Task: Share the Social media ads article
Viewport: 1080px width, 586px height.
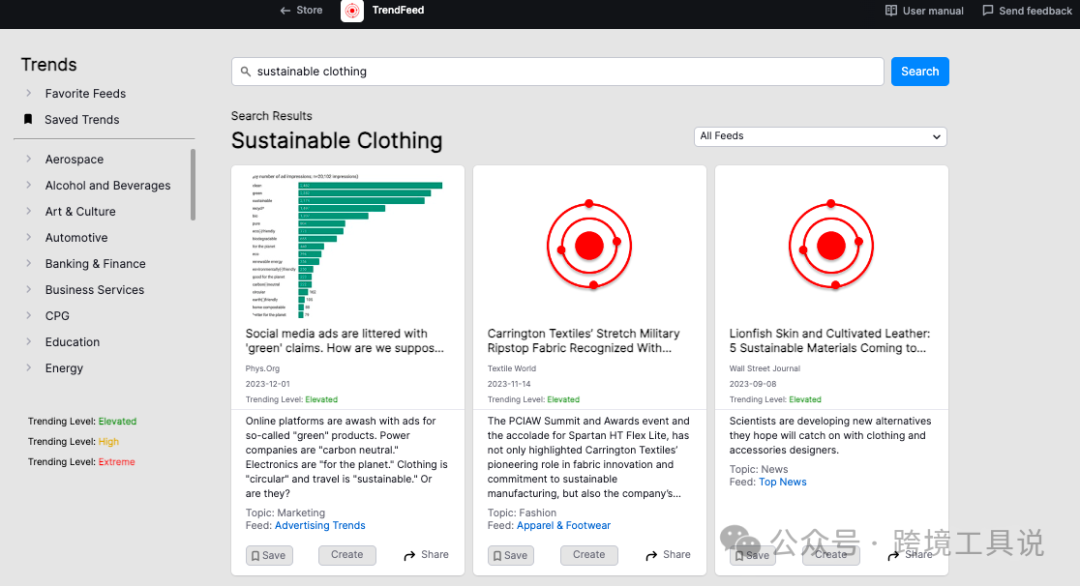Action: click(426, 555)
